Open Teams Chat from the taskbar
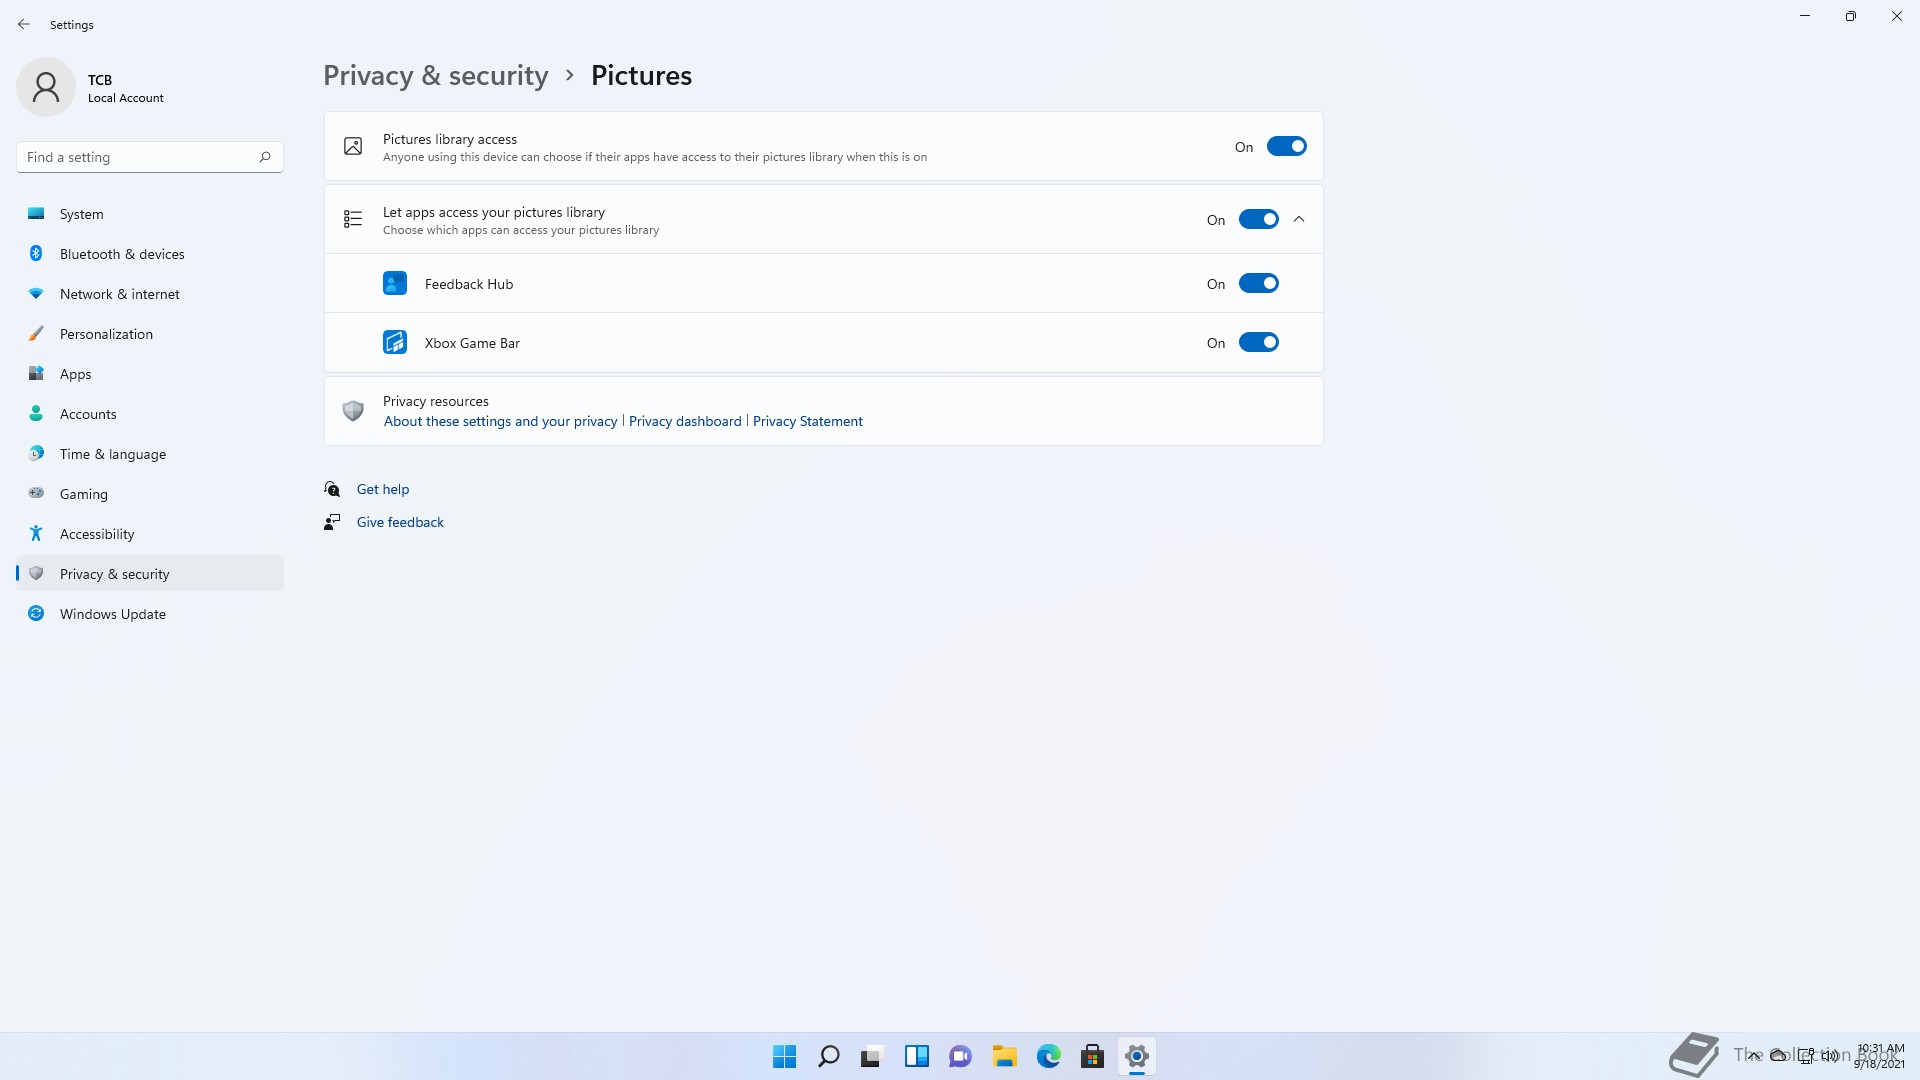 960,1056
